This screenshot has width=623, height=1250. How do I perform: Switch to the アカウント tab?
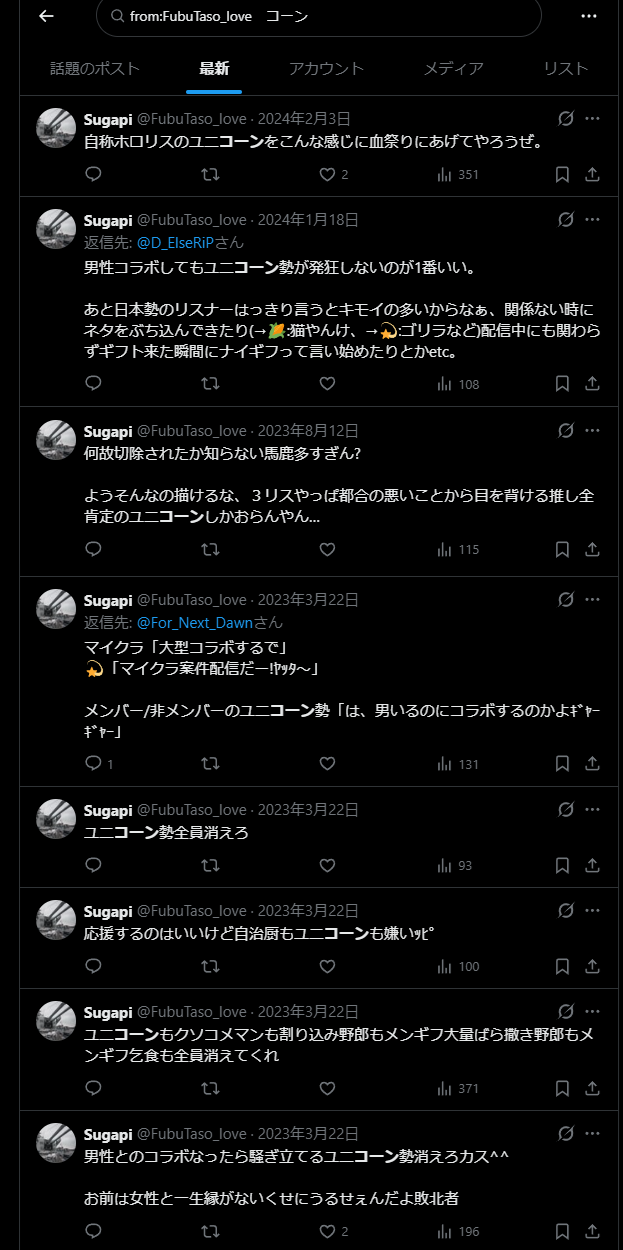tap(326, 68)
